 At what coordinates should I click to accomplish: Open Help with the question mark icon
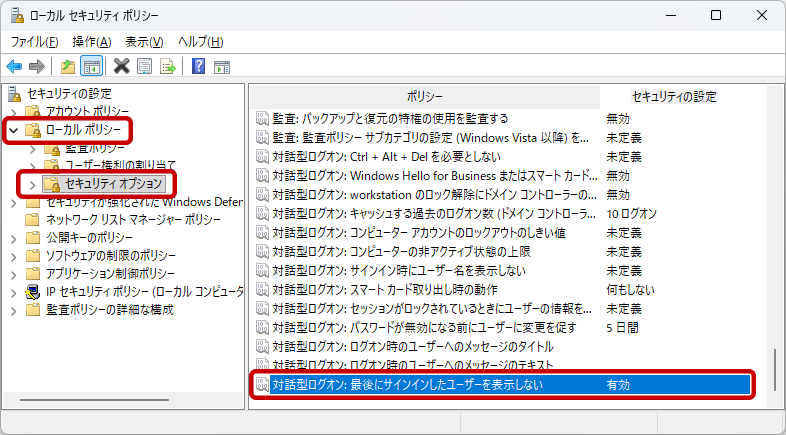199,66
